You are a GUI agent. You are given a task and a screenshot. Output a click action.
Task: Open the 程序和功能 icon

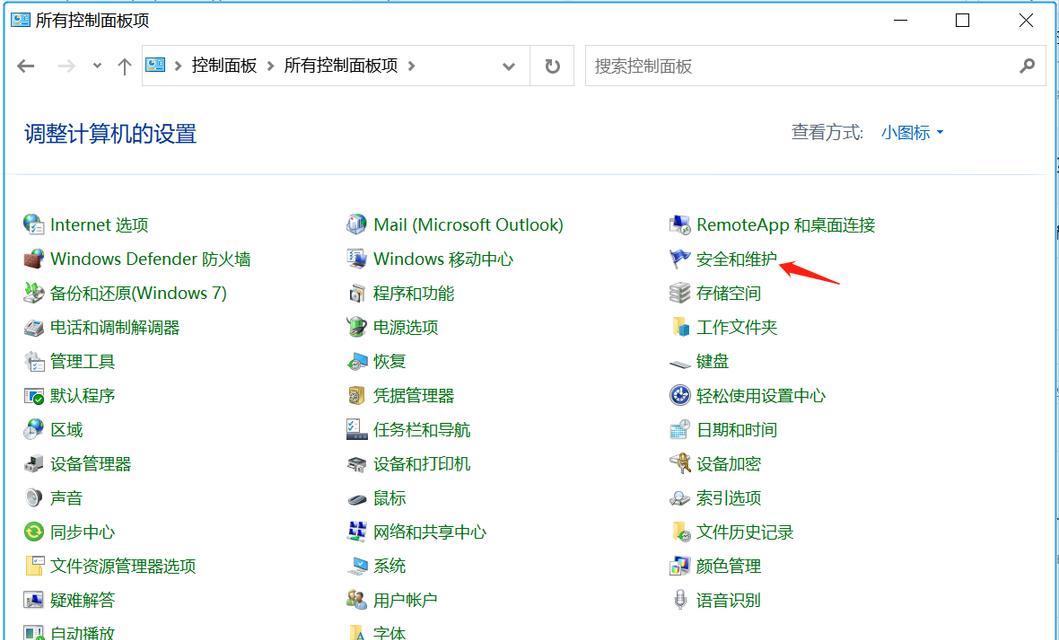357,293
